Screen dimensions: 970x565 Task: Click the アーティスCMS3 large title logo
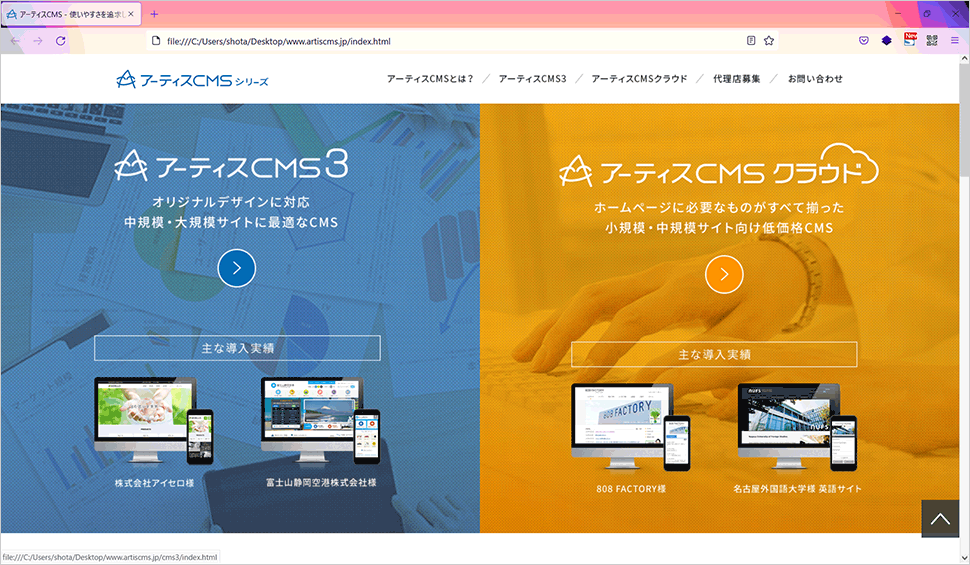coord(231,165)
